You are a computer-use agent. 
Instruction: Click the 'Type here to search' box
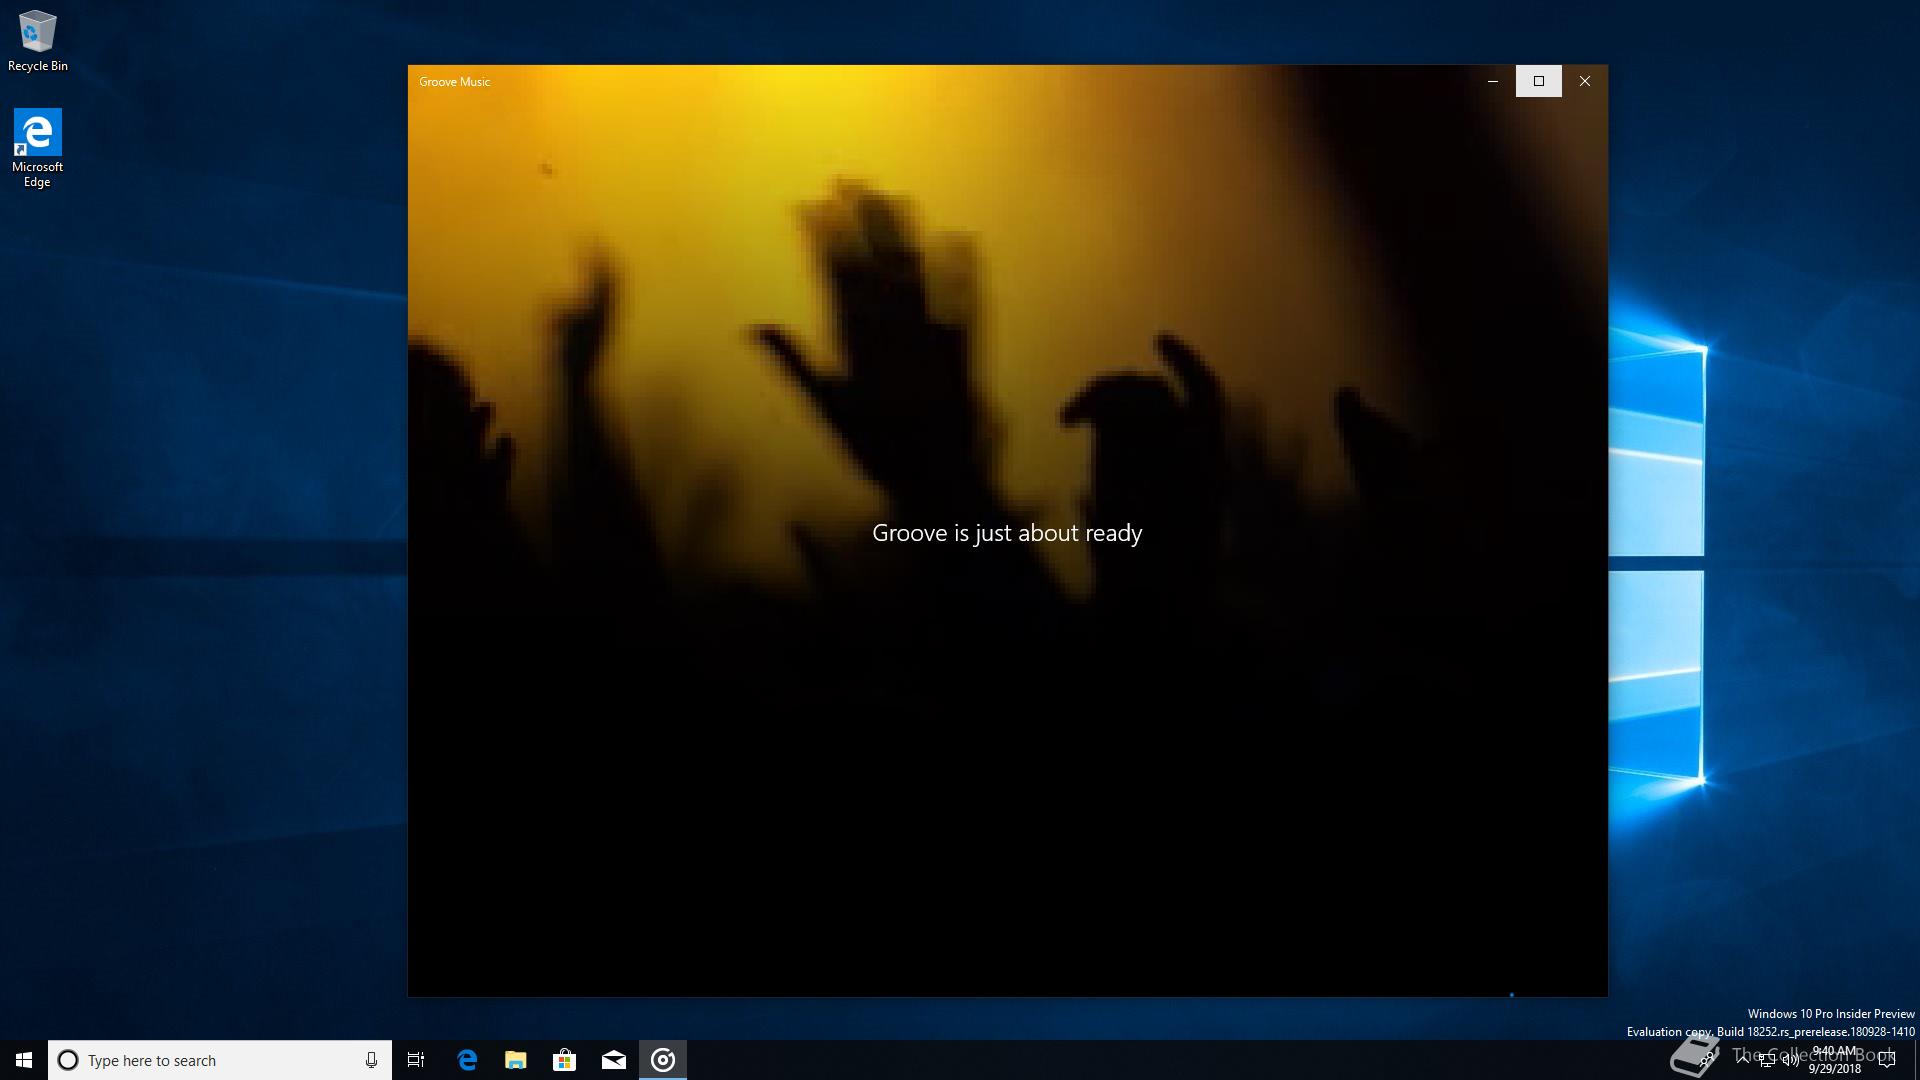[x=220, y=1060]
